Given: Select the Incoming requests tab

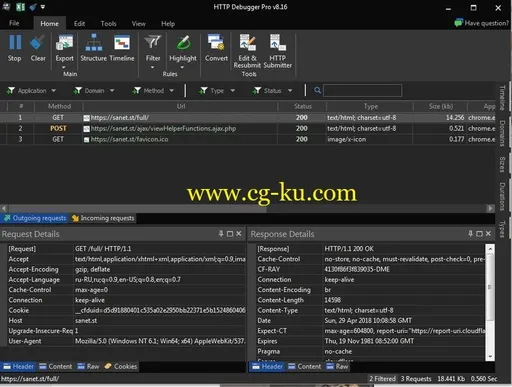Looking at the screenshot, I should pyautogui.click(x=103, y=218).
